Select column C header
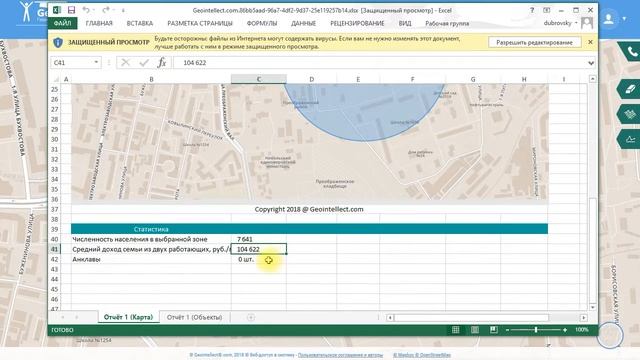This screenshot has width=640, height=360. coord(259,79)
